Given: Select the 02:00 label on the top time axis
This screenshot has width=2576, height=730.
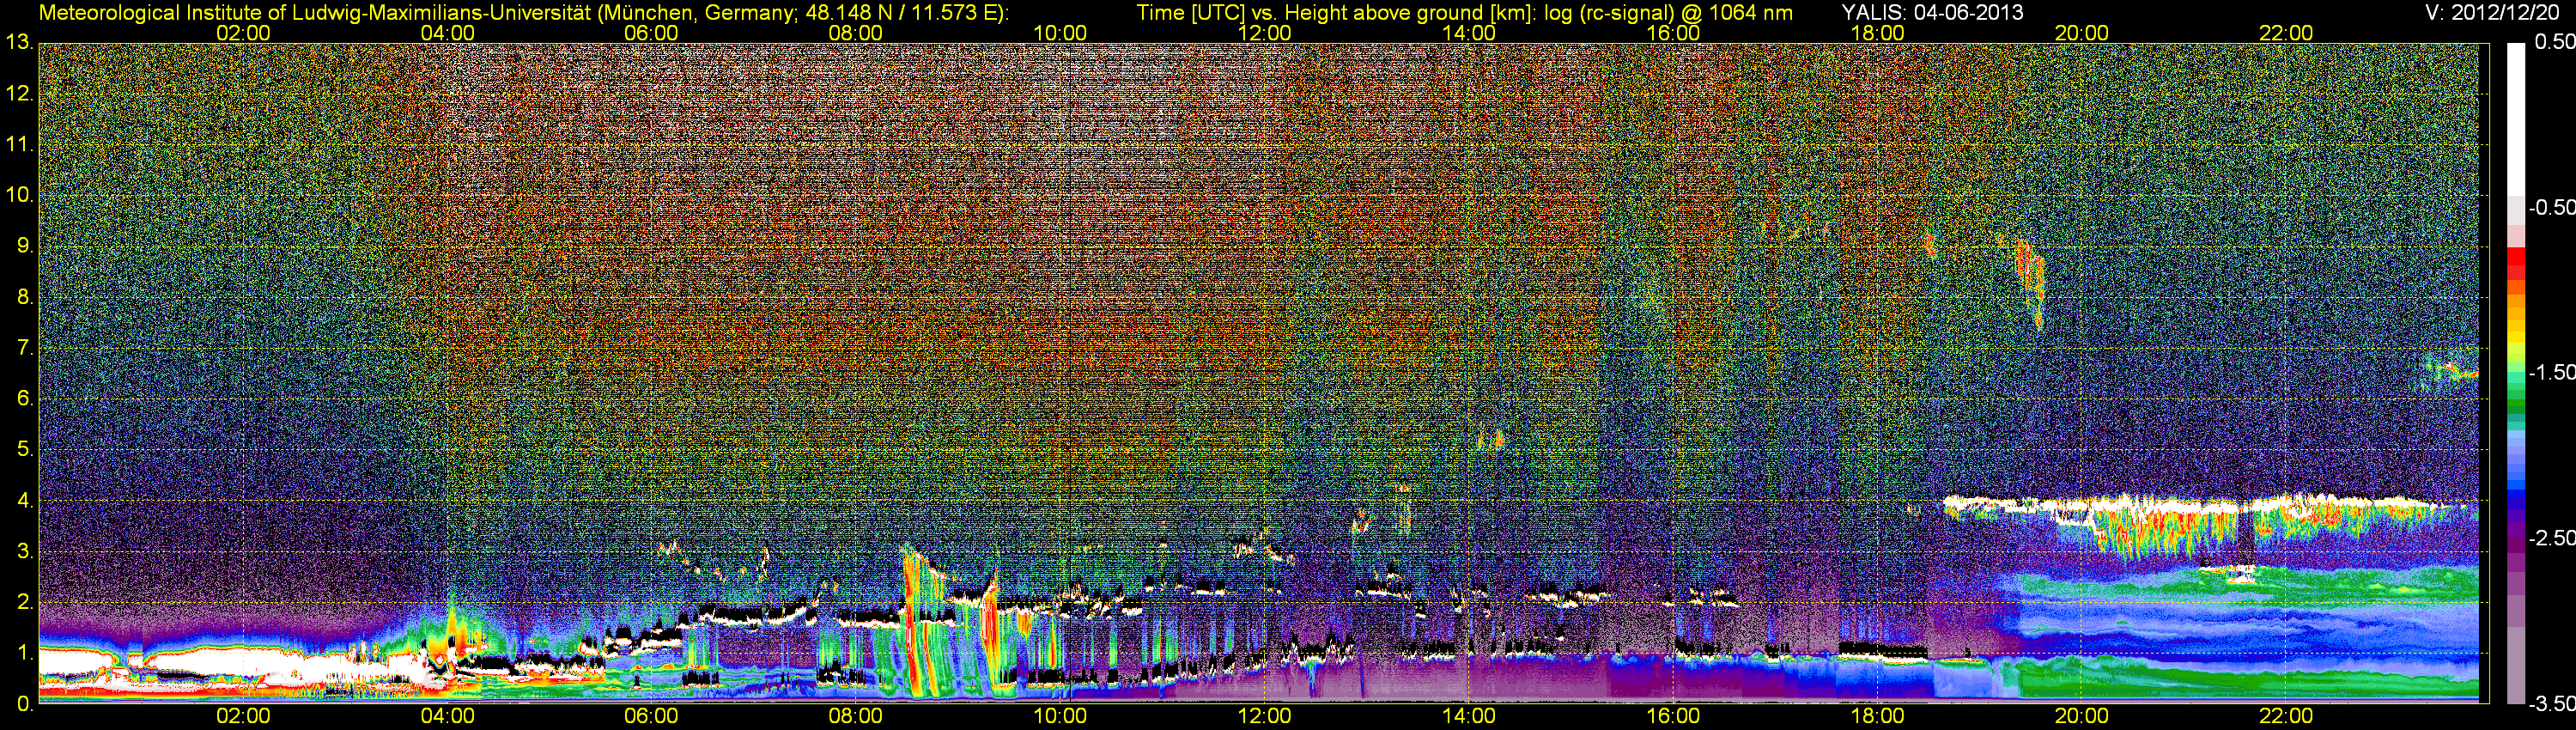Looking at the screenshot, I should click(x=243, y=33).
